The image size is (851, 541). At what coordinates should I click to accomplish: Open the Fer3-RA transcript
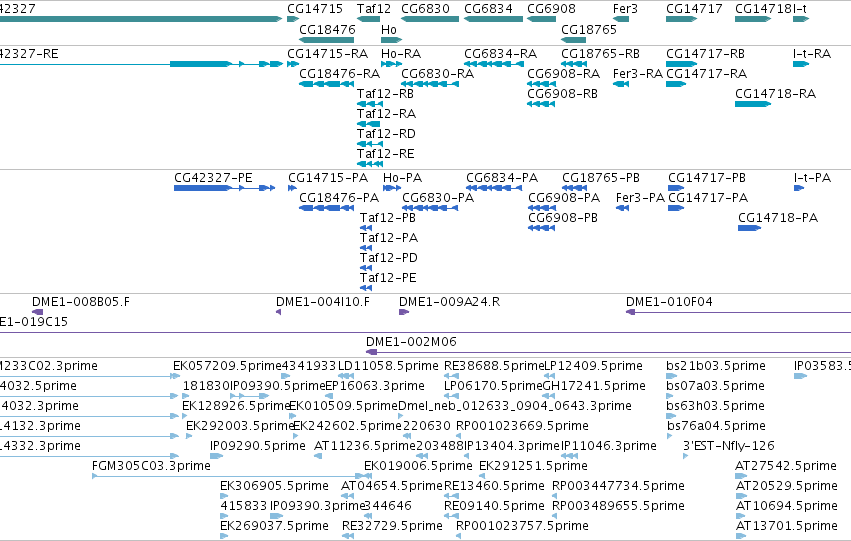point(638,74)
